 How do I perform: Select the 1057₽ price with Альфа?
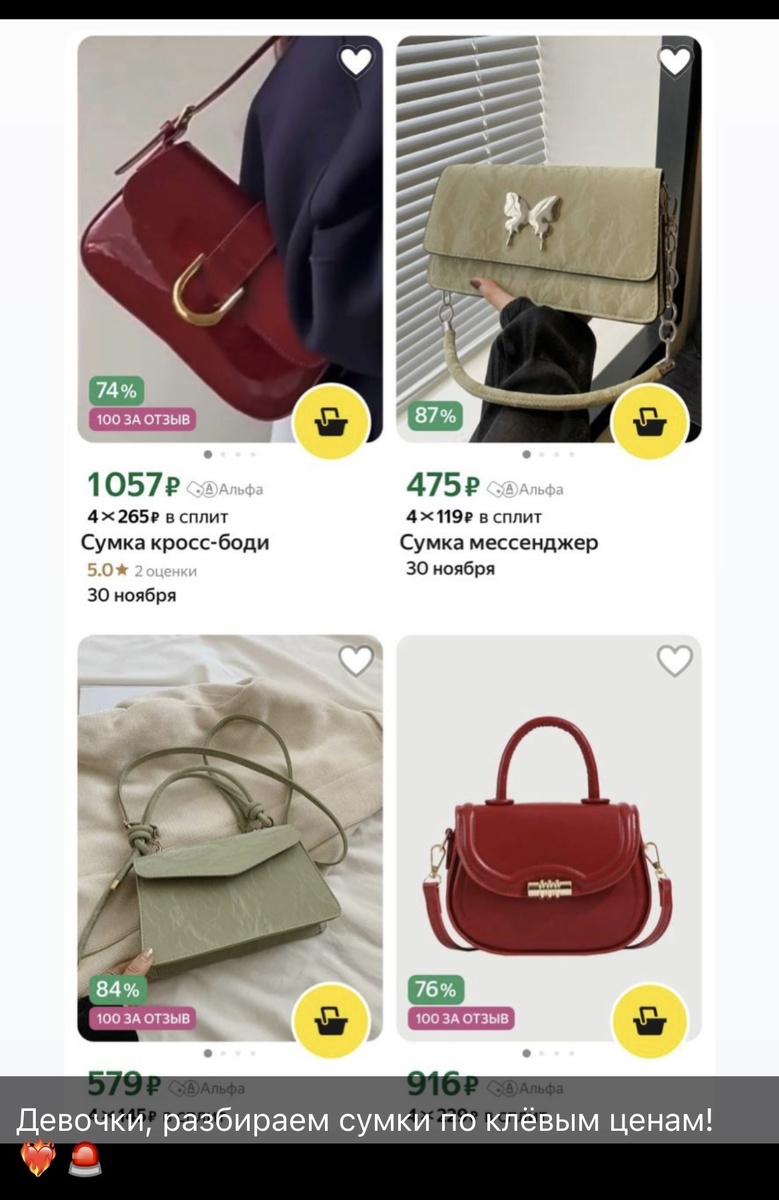pyautogui.click(x=175, y=486)
